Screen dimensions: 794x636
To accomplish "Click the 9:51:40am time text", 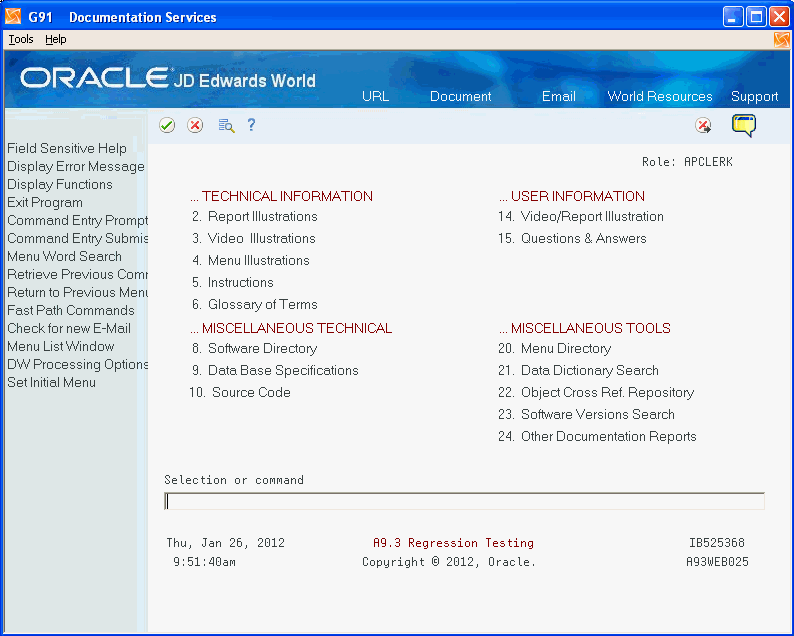I will (204, 562).
